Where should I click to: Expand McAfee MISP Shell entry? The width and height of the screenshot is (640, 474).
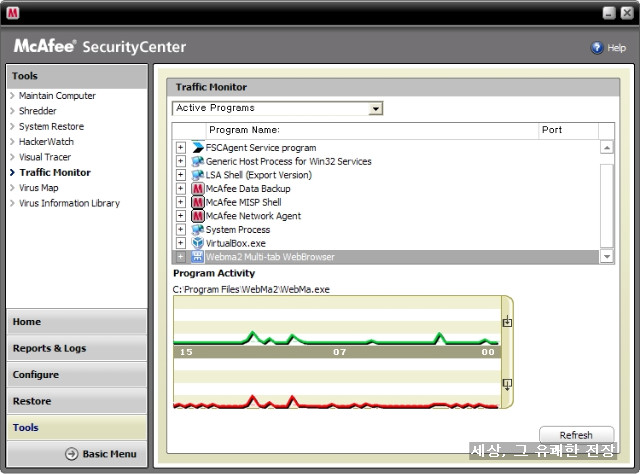click(x=180, y=202)
